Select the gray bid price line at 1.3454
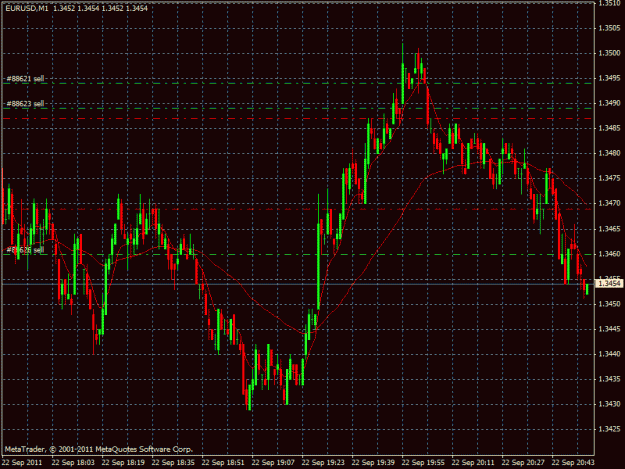Image resolution: width=625 pixels, height=469 pixels. 298,284
